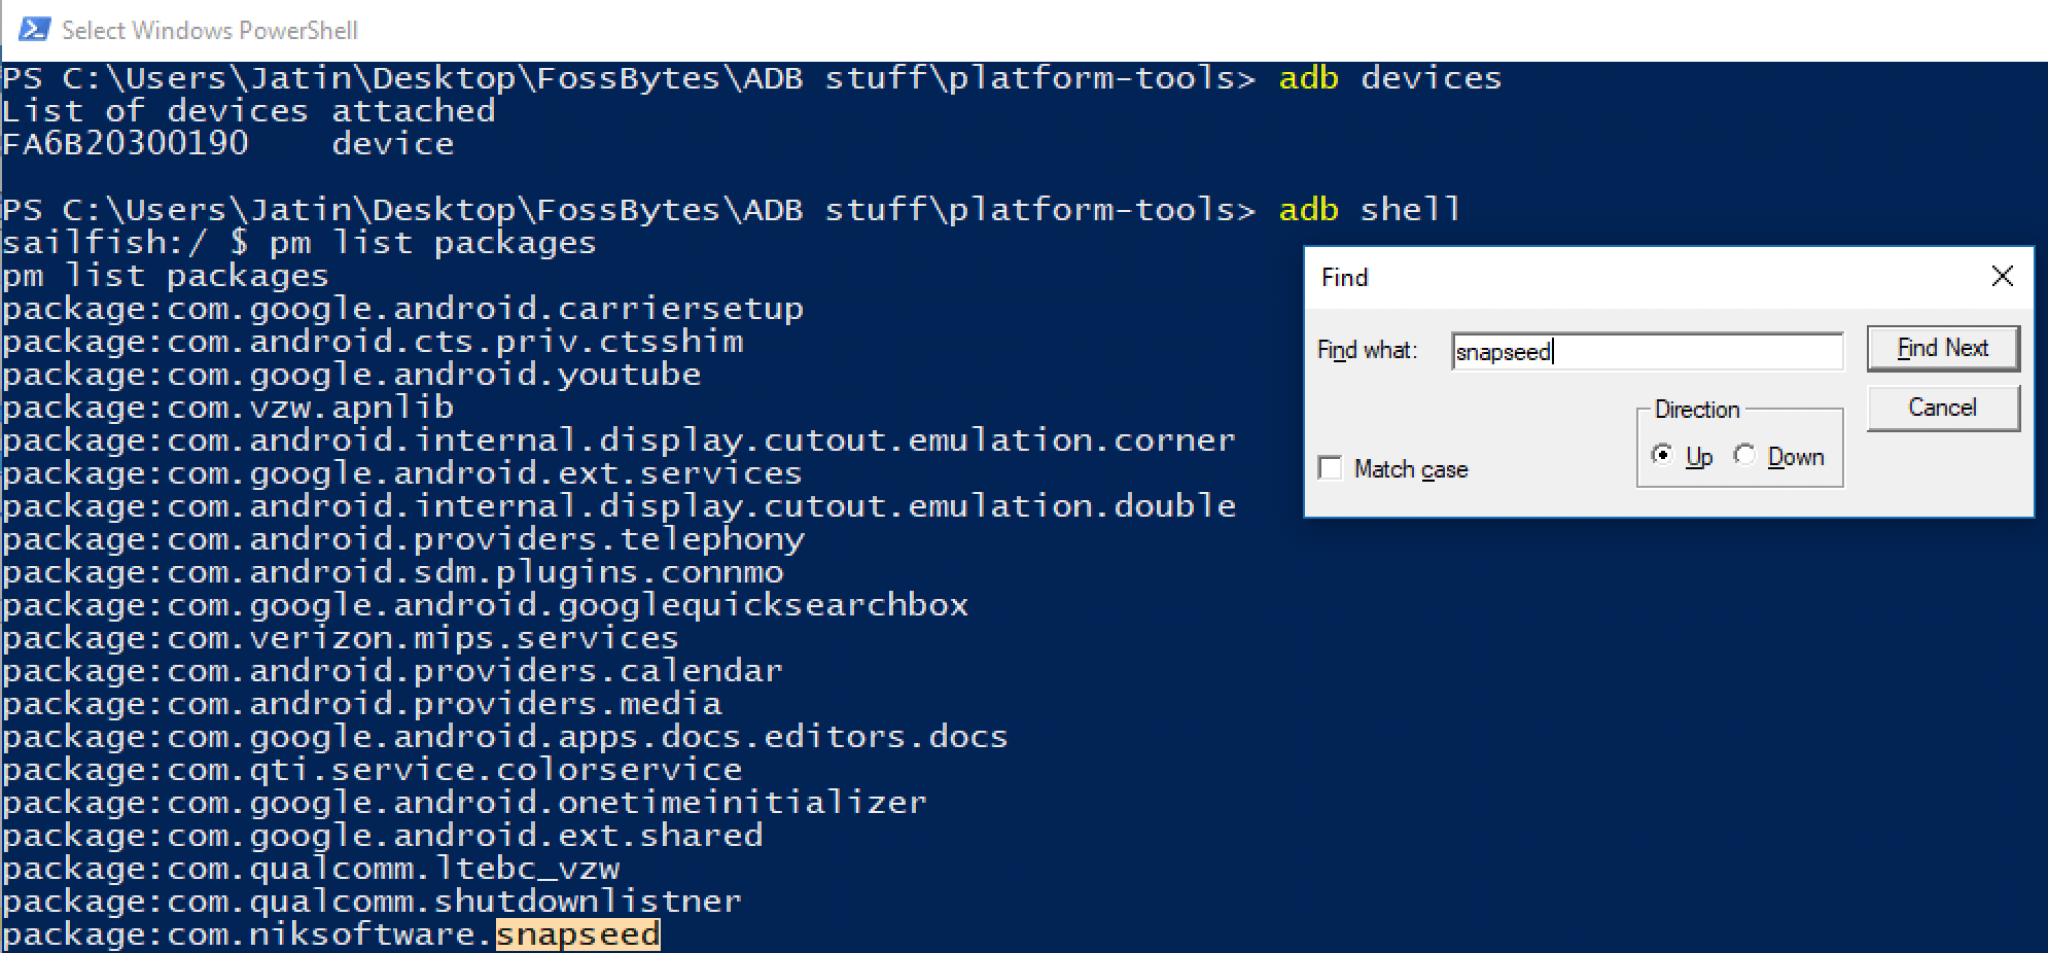Viewport: 2048px width, 953px height.
Task: Close the Find dialog with X
Action: click(x=2001, y=276)
